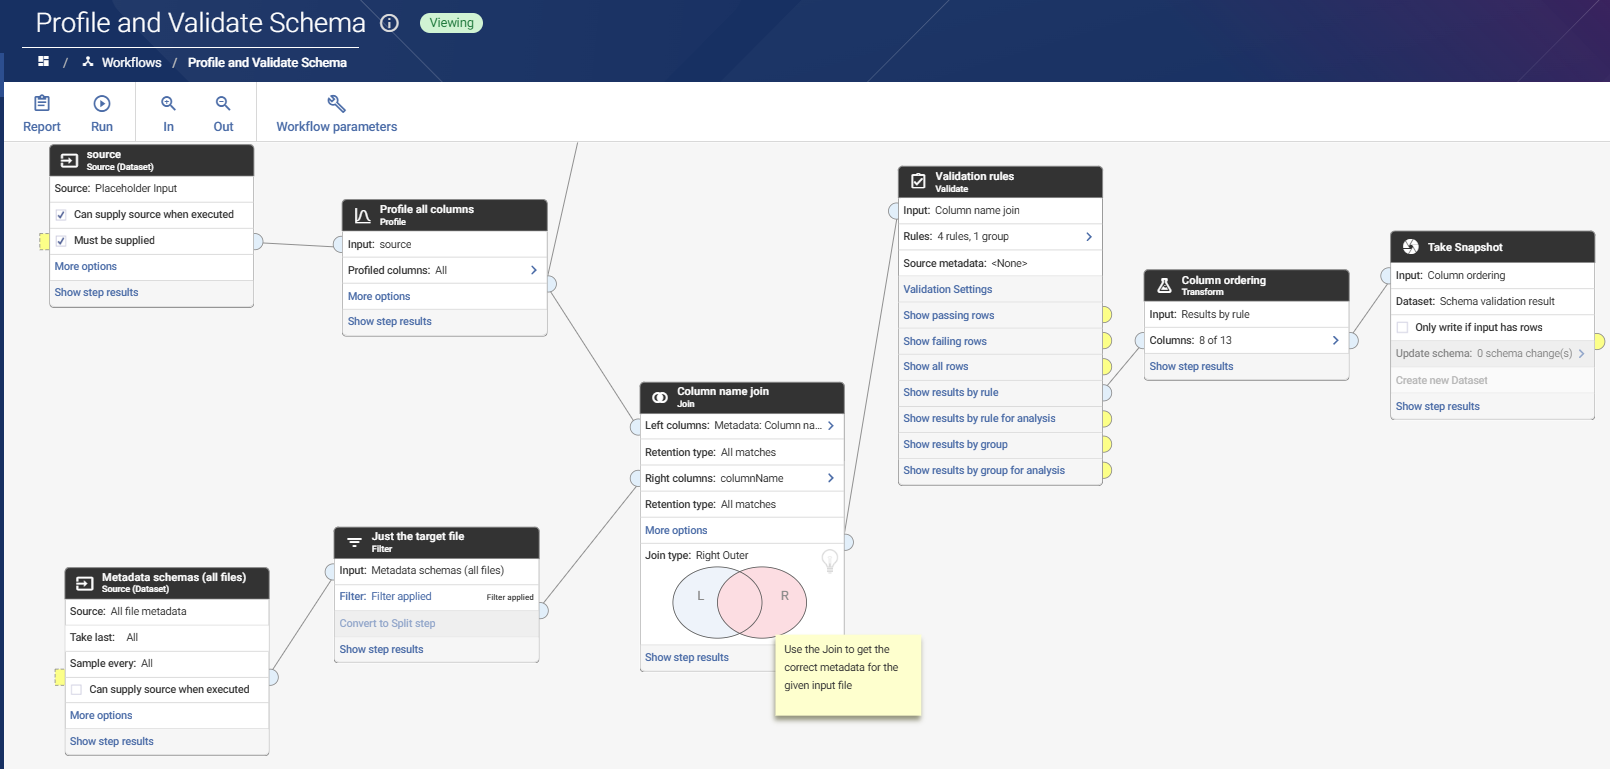Select the Take Snapshot step icon
Image resolution: width=1610 pixels, height=769 pixels.
click(1410, 247)
